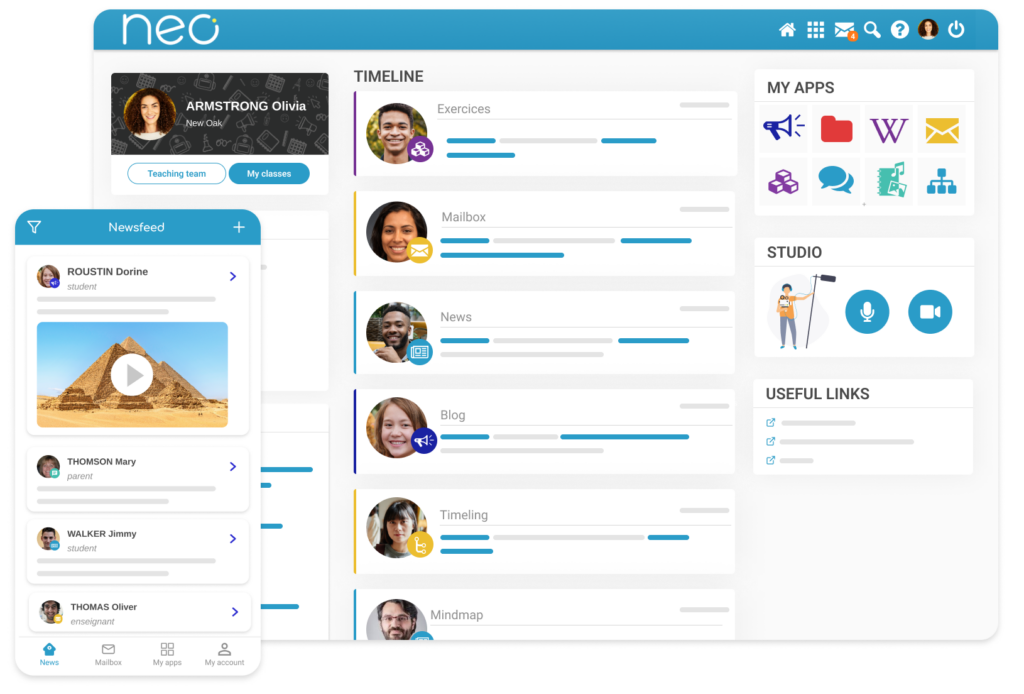The height and width of the screenshot is (694, 1024).
Task: Click the home icon in top bar
Action: (x=787, y=30)
